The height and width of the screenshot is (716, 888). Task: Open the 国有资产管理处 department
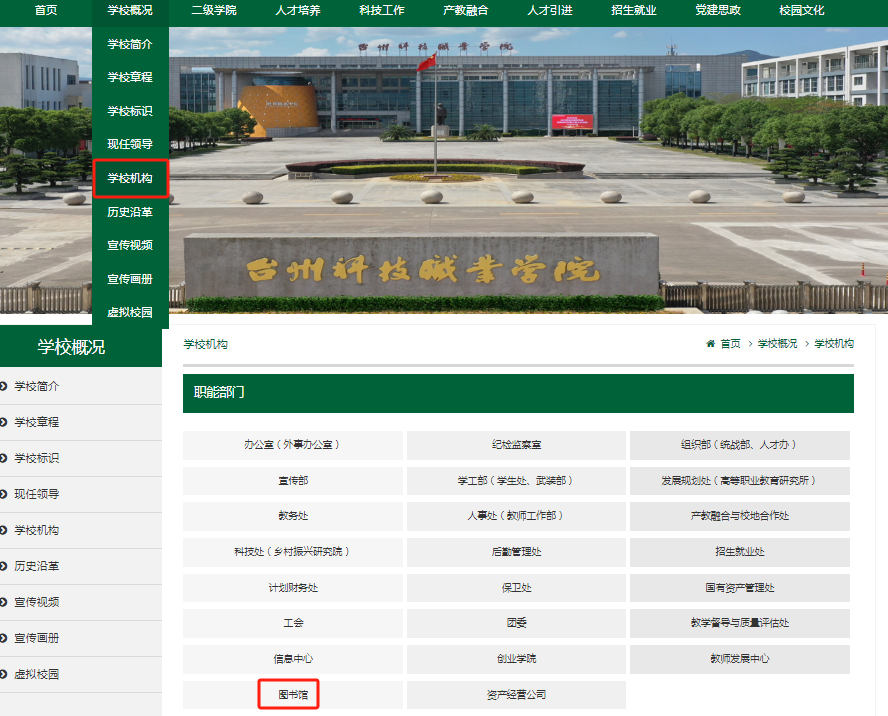tap(740, 588)
